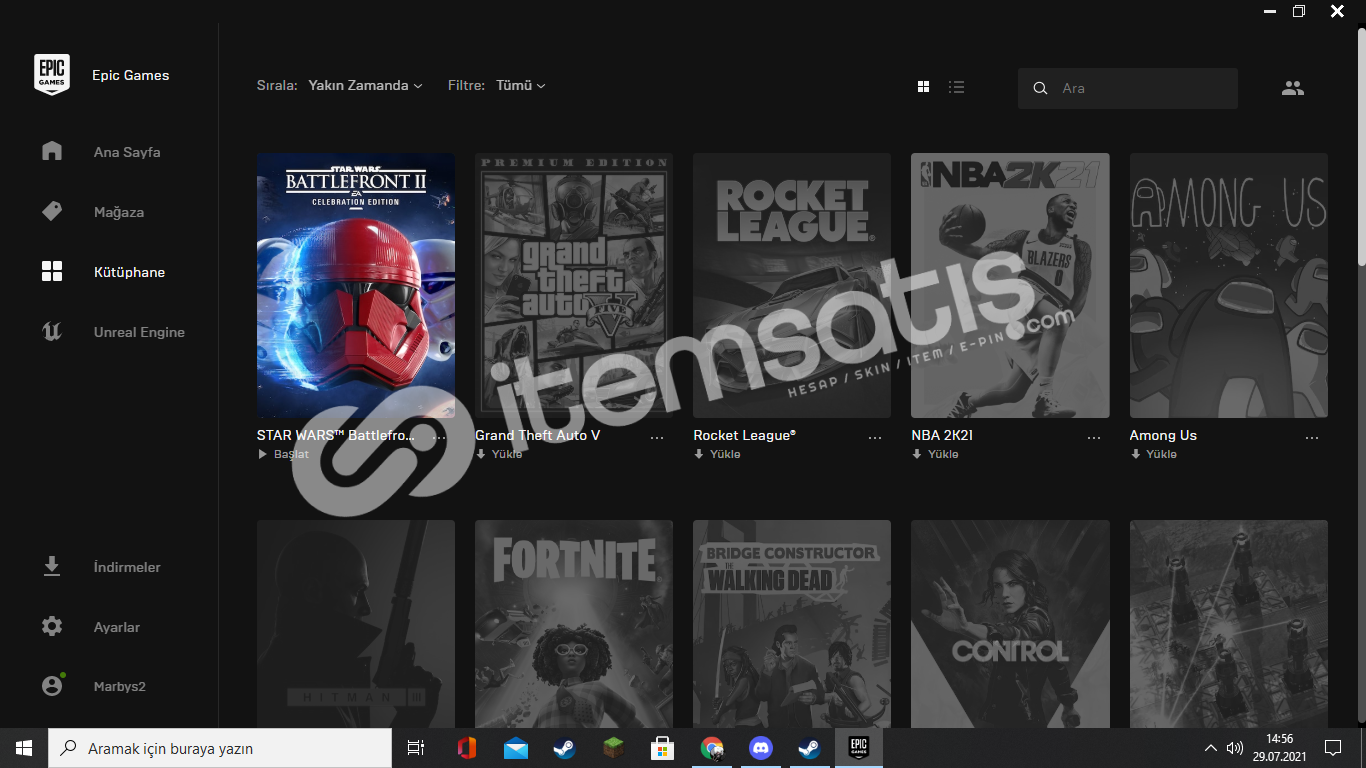Select Rocket League cover thumbnail

click(792, 285)
